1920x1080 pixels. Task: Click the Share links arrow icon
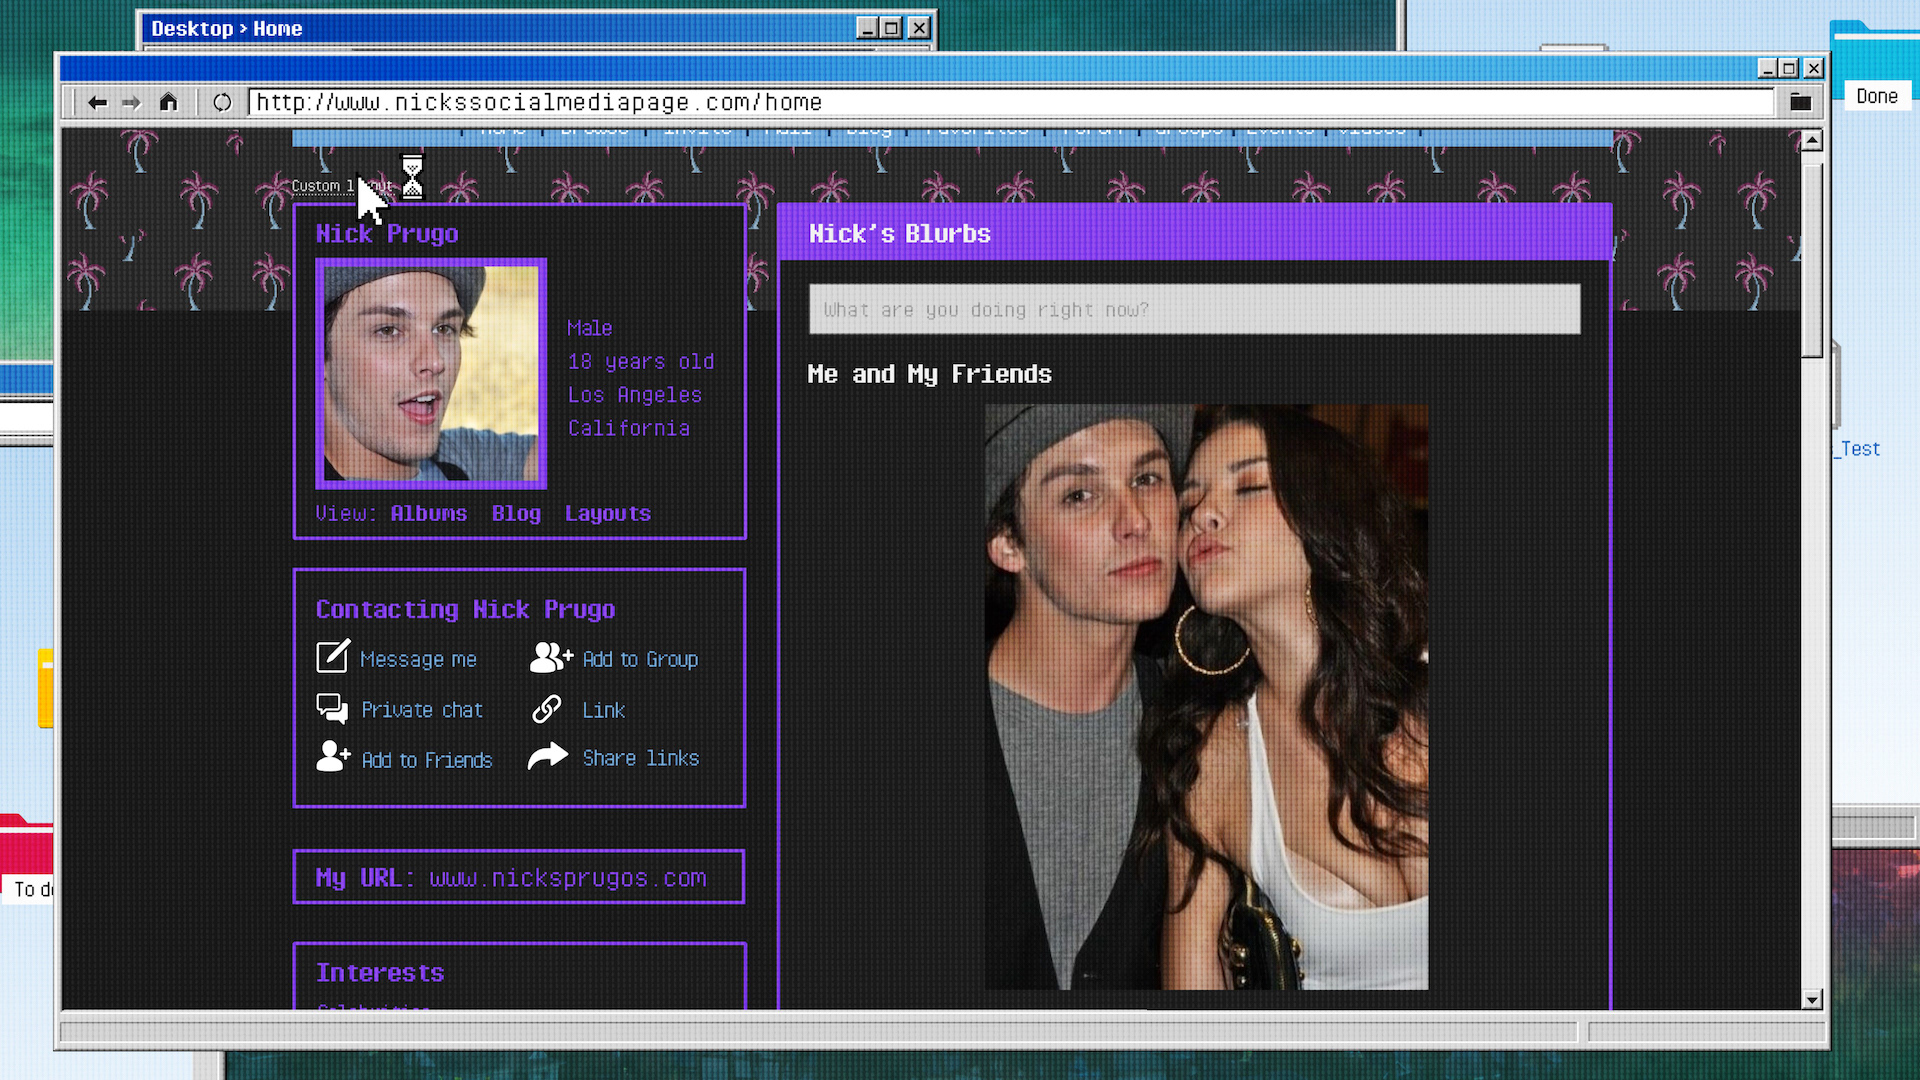pos(548,756)
